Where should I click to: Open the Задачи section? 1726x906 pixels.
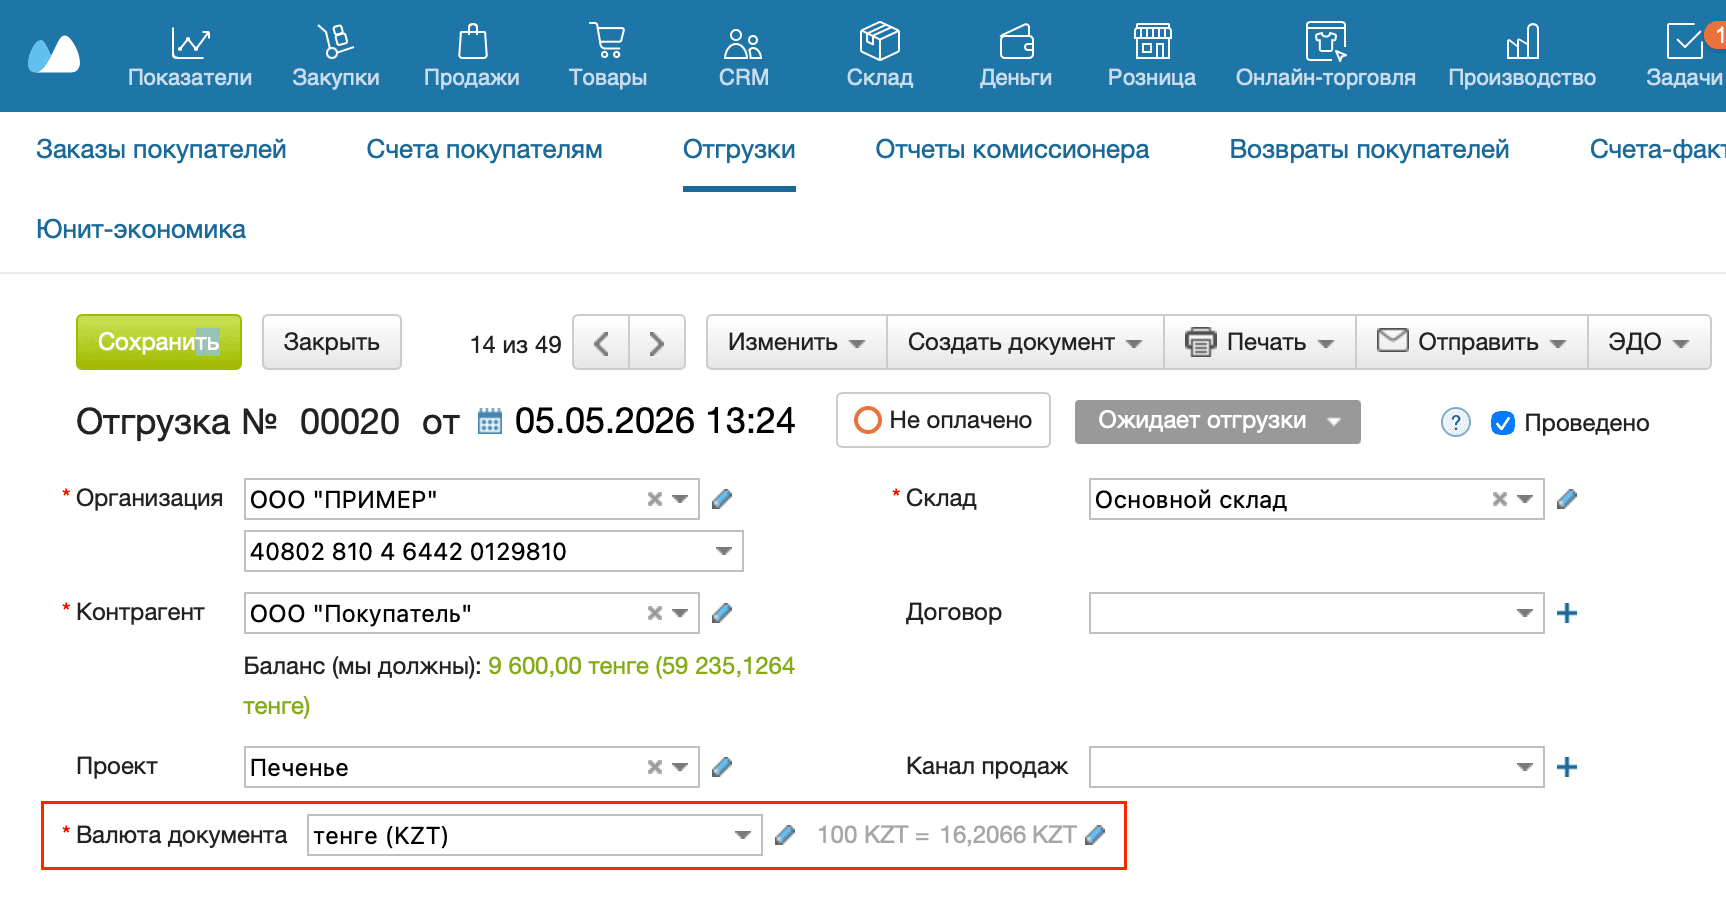1685,57
